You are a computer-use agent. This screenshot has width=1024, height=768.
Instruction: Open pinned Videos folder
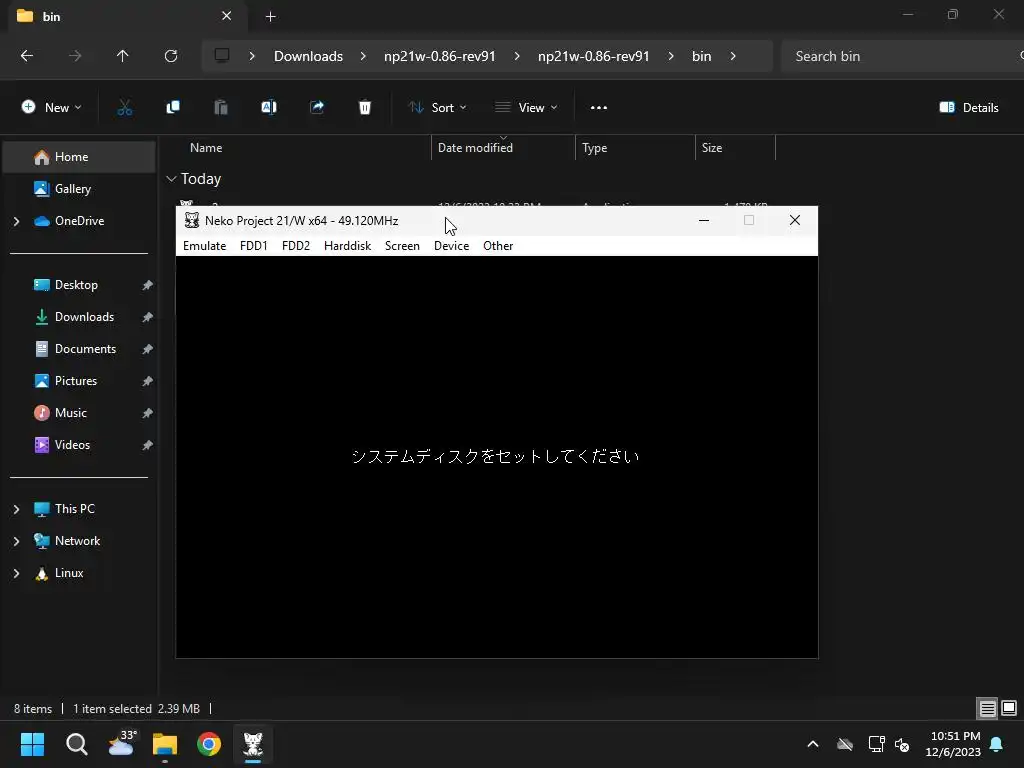72,445
